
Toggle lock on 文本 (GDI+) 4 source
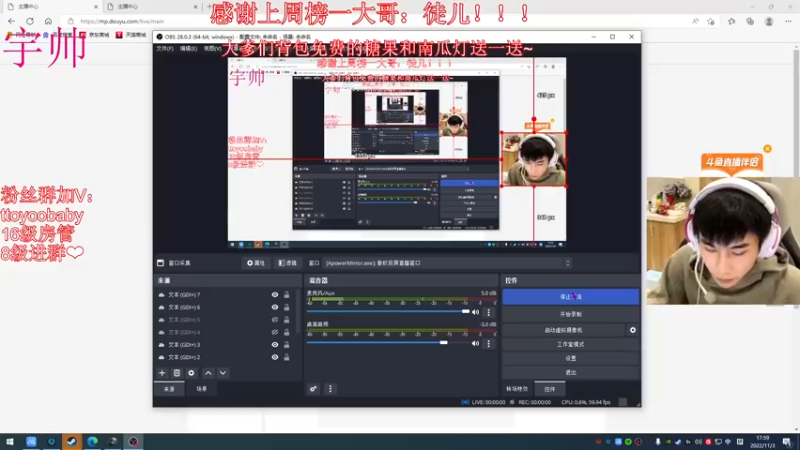click(x=287, y=332)
